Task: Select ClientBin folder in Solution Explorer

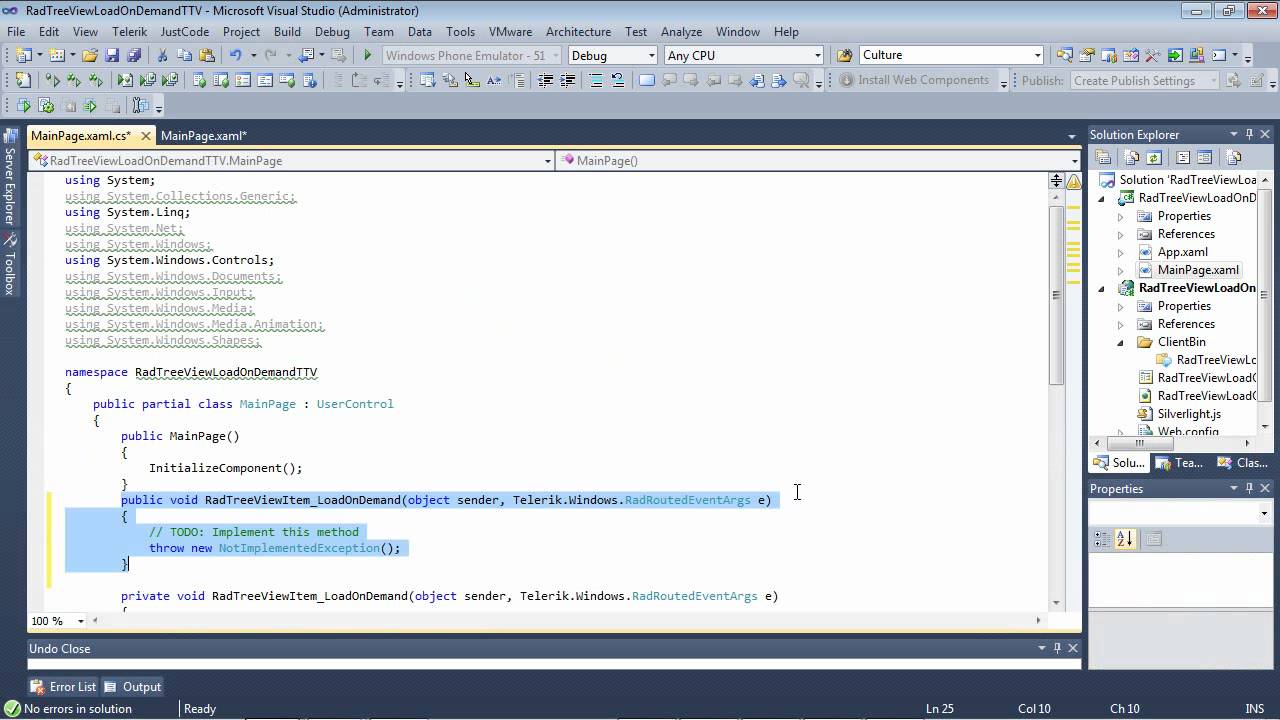Action: [1181, 342]
